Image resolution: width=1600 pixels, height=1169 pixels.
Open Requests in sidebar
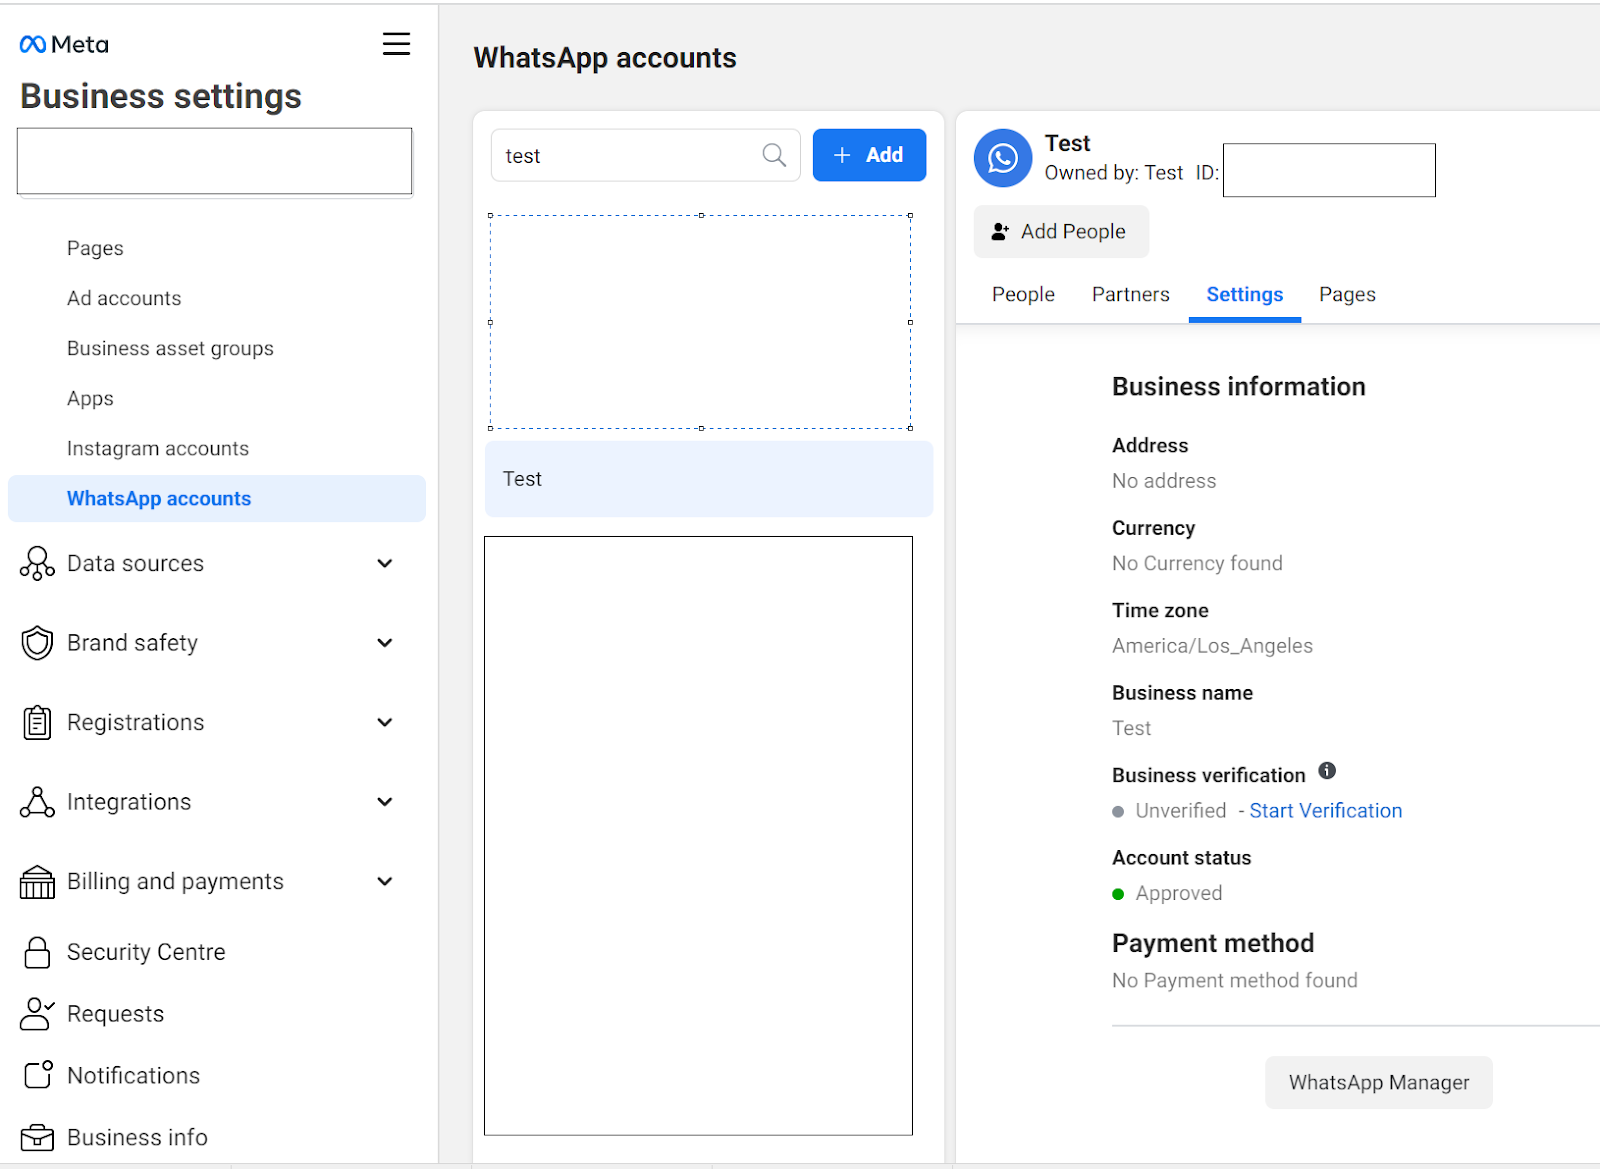(115, 1014)
